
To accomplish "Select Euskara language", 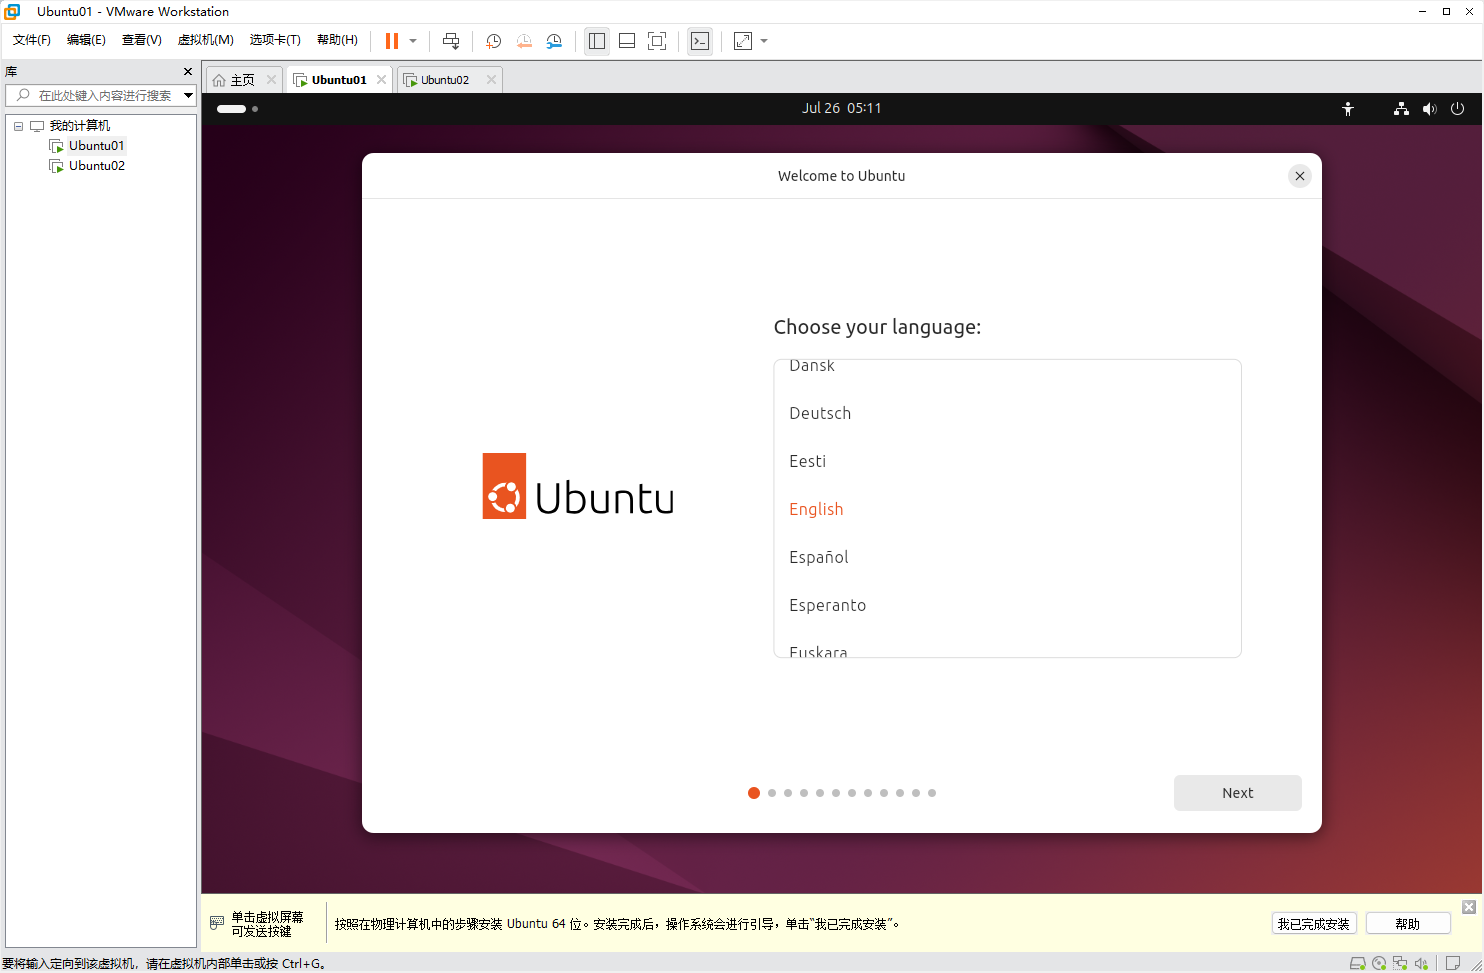I will 1007,645.
